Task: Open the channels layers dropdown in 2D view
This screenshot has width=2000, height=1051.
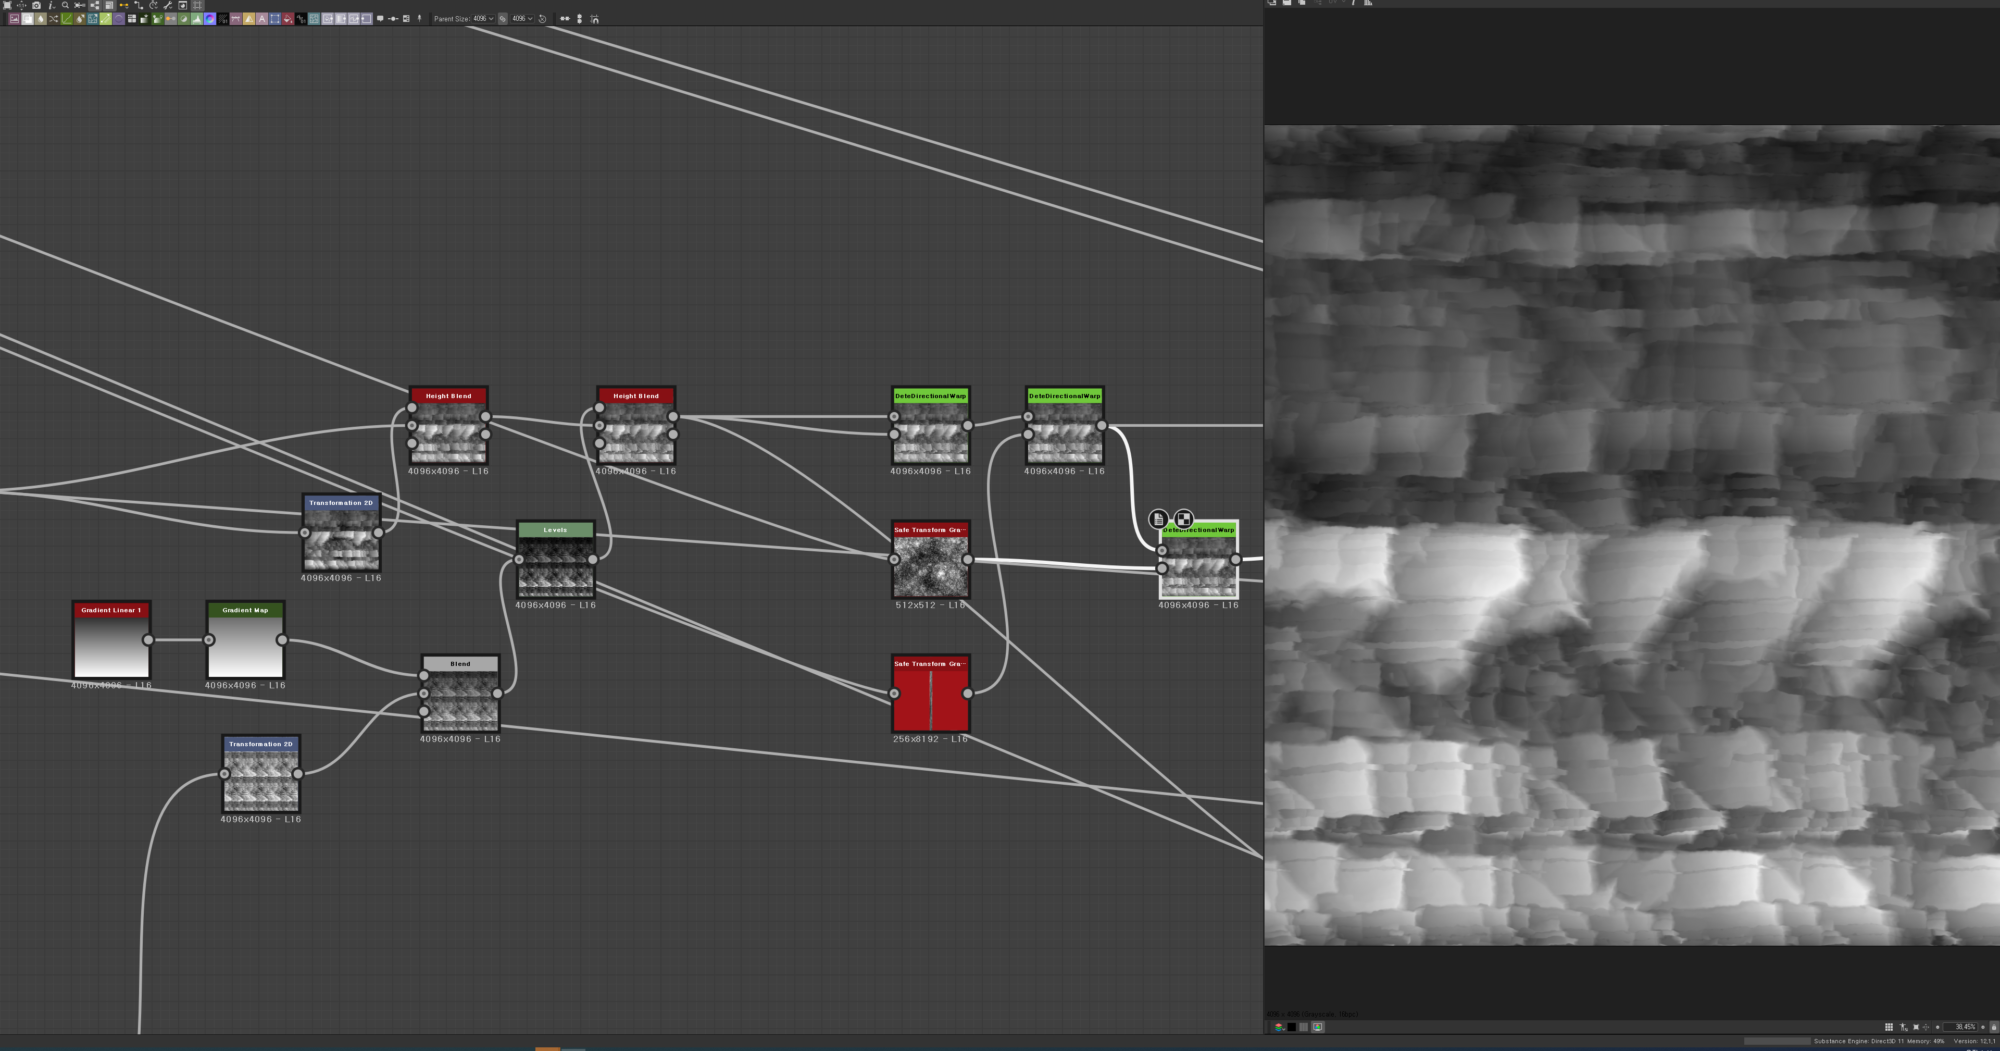Action: (x=1279, y=1027)
